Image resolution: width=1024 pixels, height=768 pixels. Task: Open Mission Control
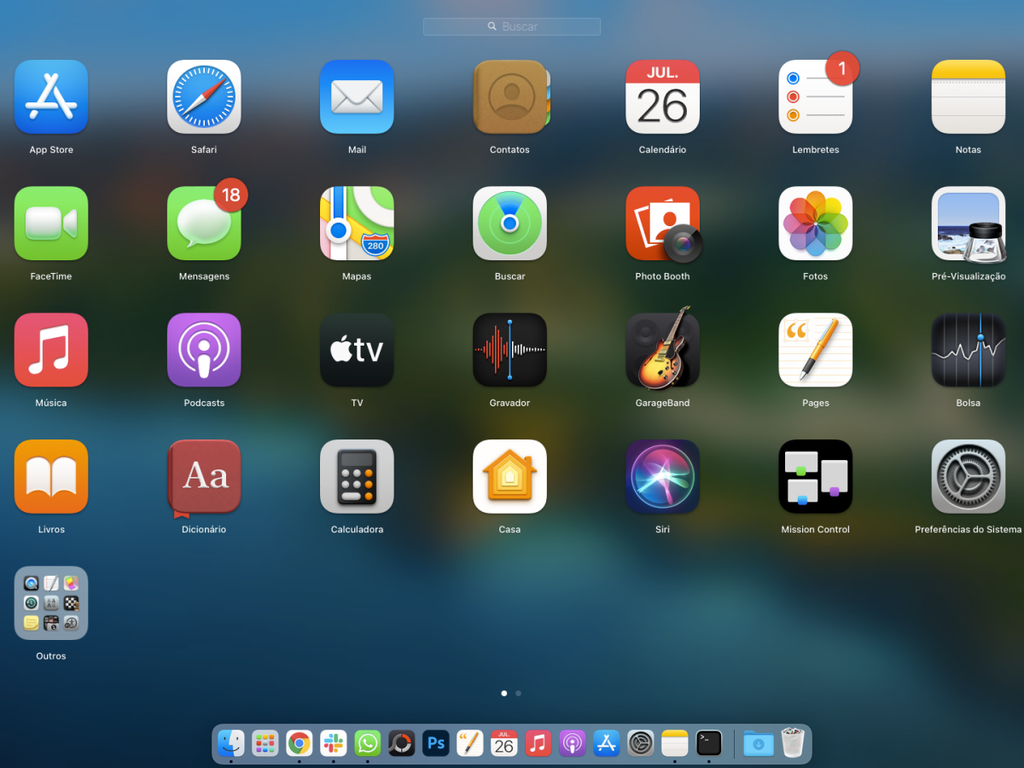815,477
